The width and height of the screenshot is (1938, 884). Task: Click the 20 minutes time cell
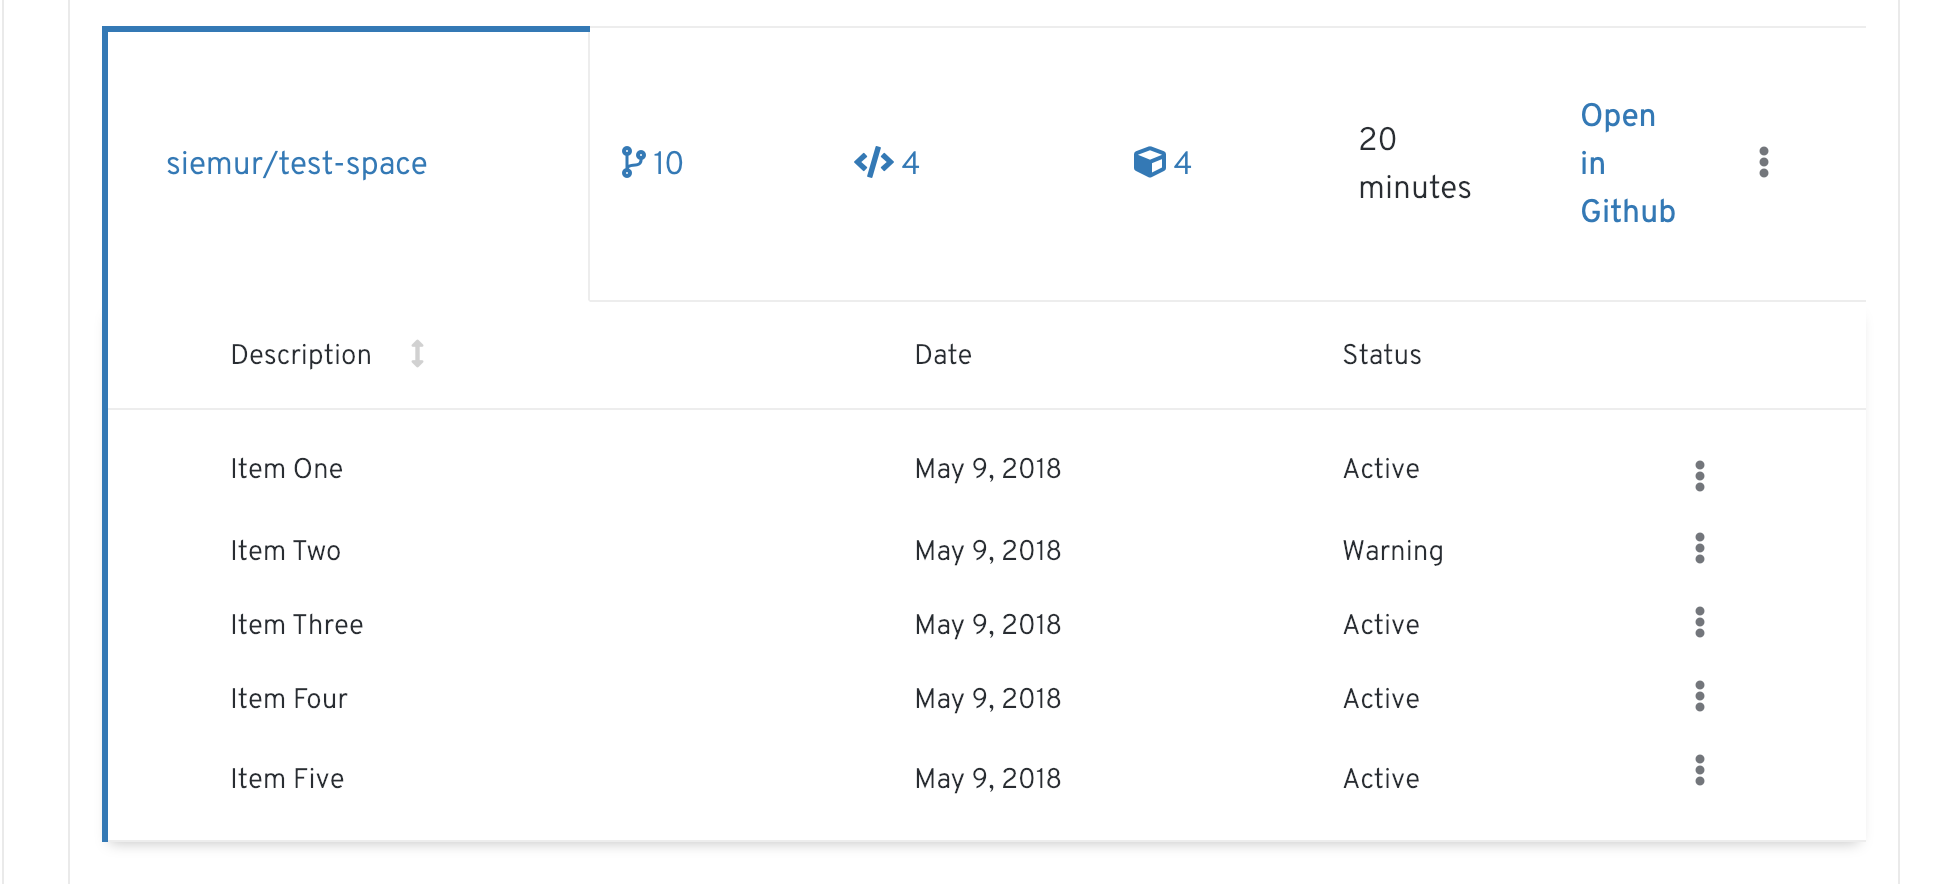click(1414, 163)
